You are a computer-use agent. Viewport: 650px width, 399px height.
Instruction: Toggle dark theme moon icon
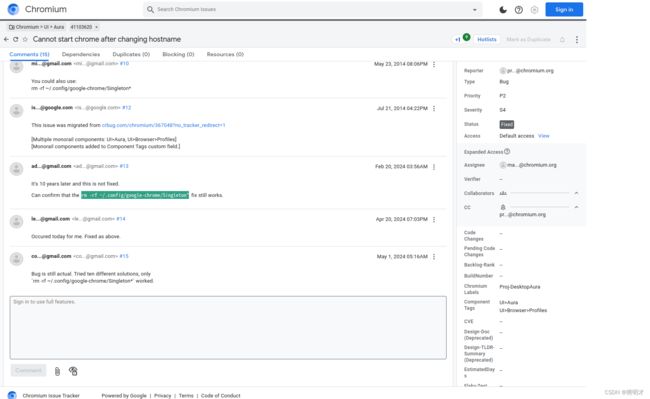pyautogui.click(x=503, y=10)
